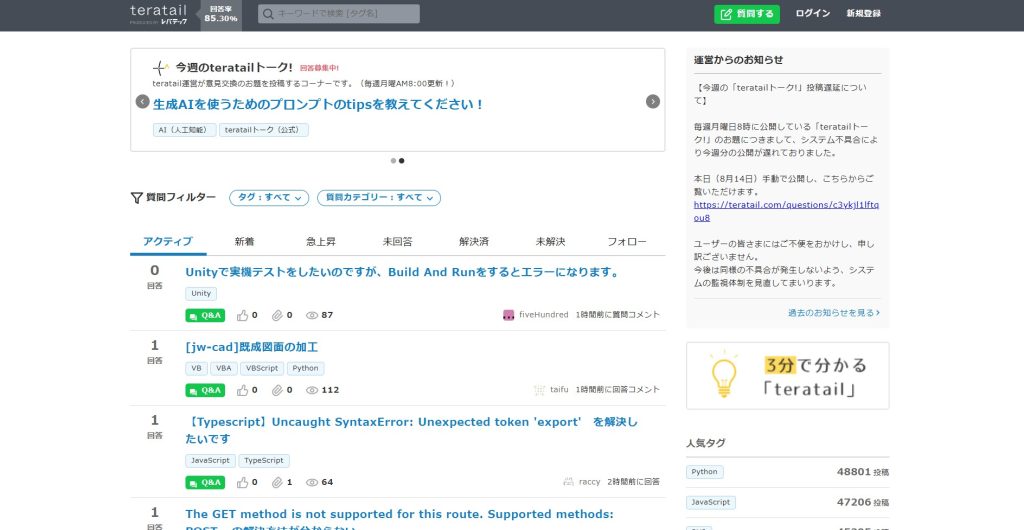Click the question filter funnel icon
The image size is (1024, 530).
pos(136,198)
